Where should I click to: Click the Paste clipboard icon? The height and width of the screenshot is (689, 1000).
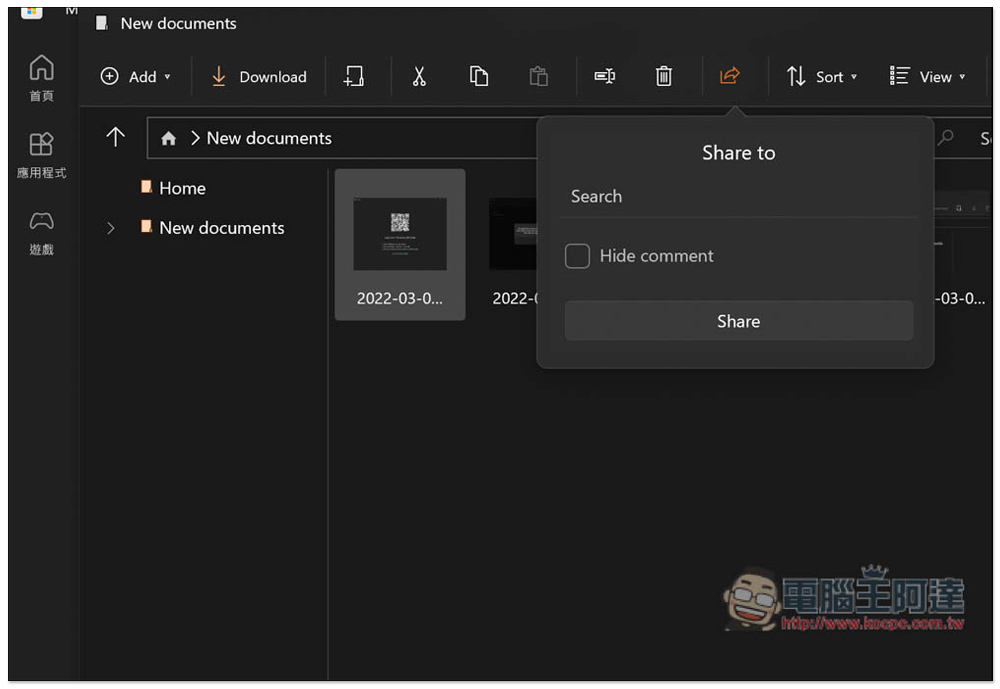coord(538,77)
